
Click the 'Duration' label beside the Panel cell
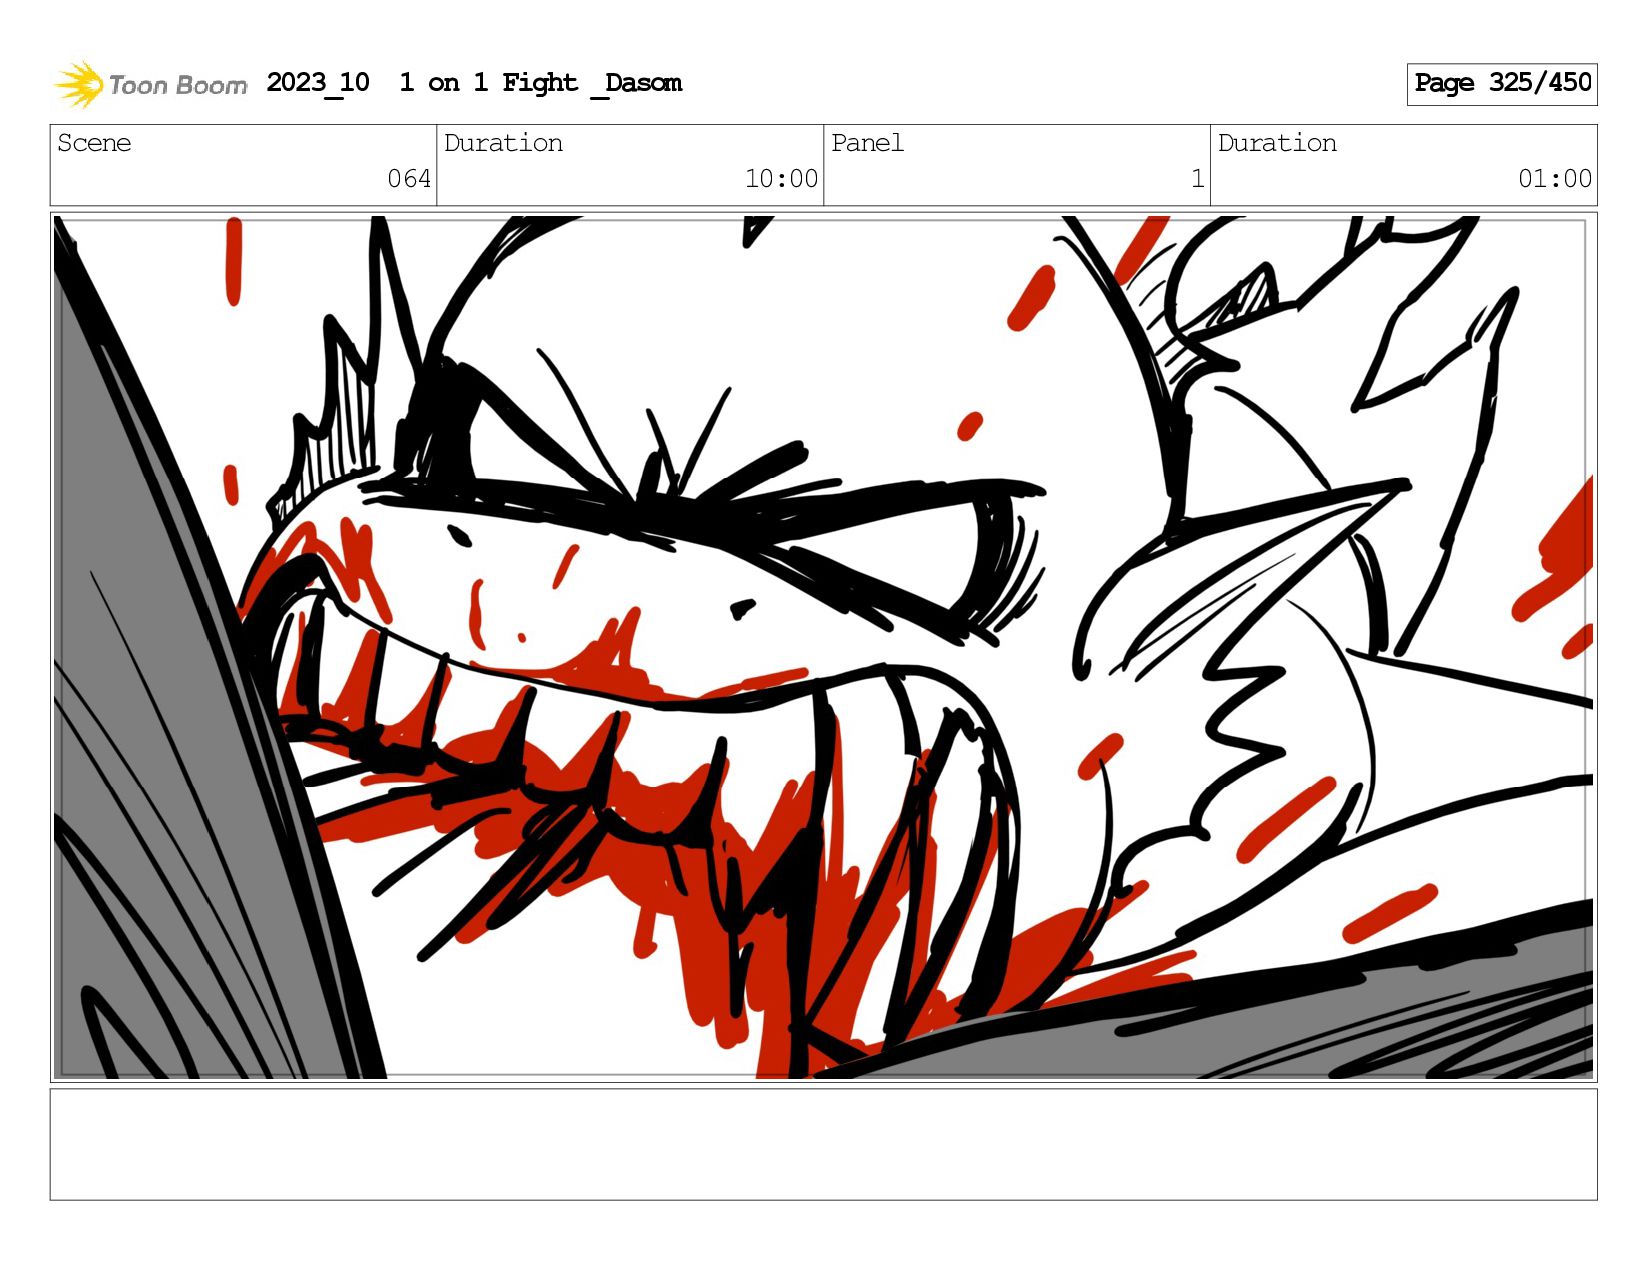[x=1277, y=143]
